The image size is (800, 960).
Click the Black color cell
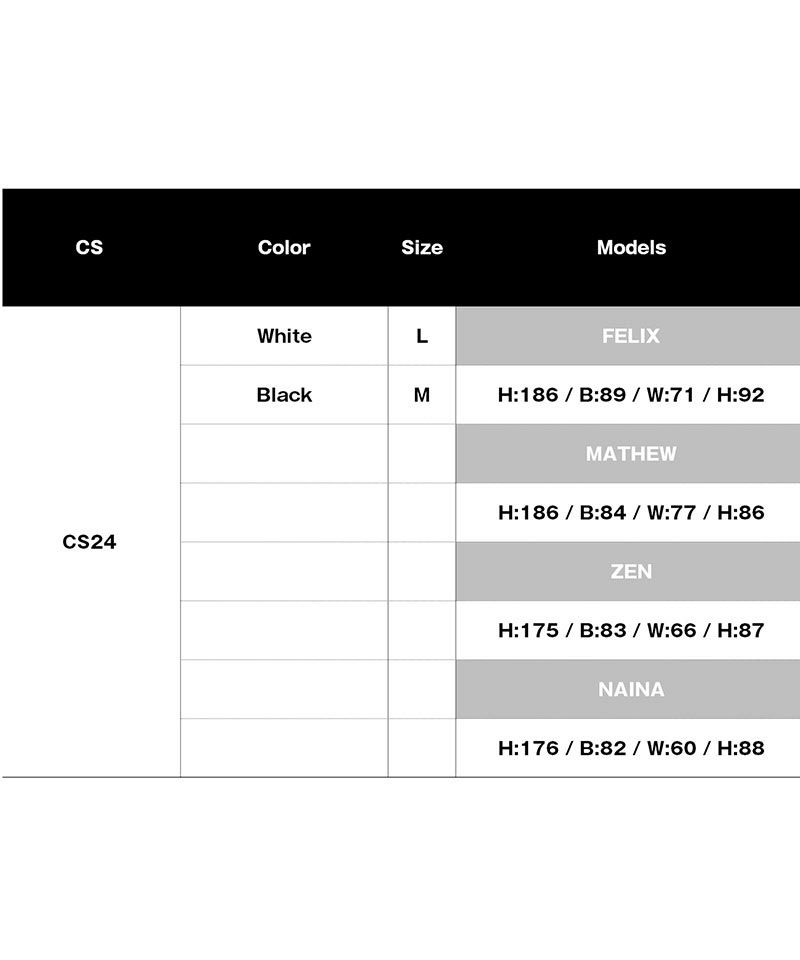(284, 395)
